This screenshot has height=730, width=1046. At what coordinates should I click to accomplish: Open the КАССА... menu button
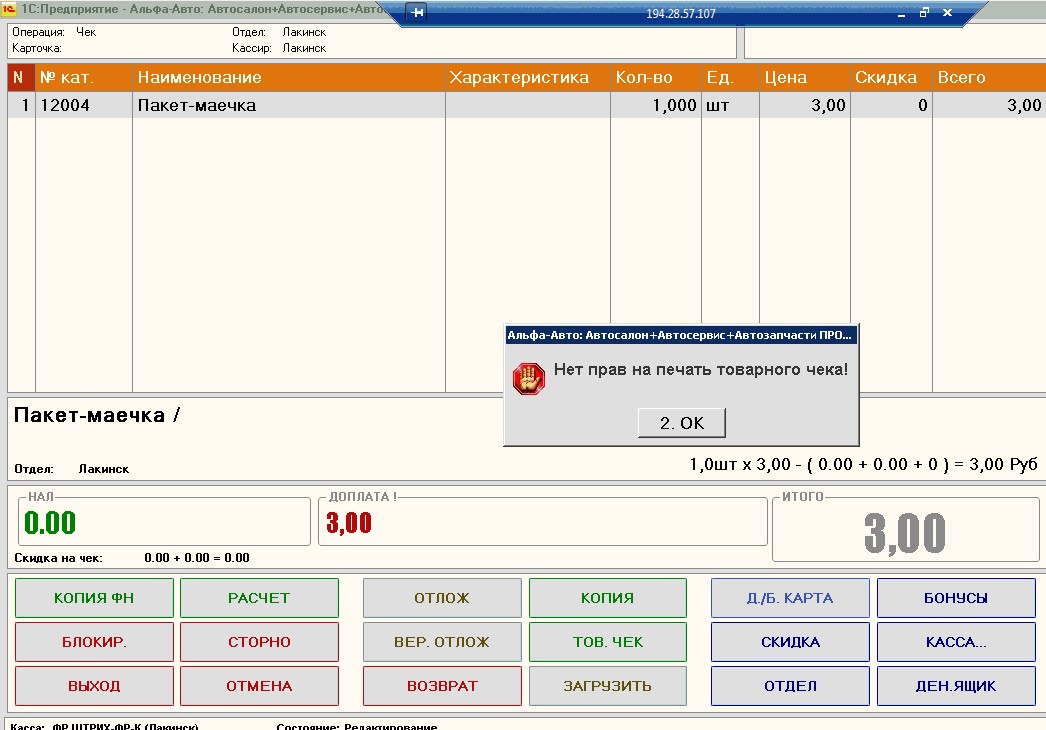pyautogui.click(x=955, y=642)
